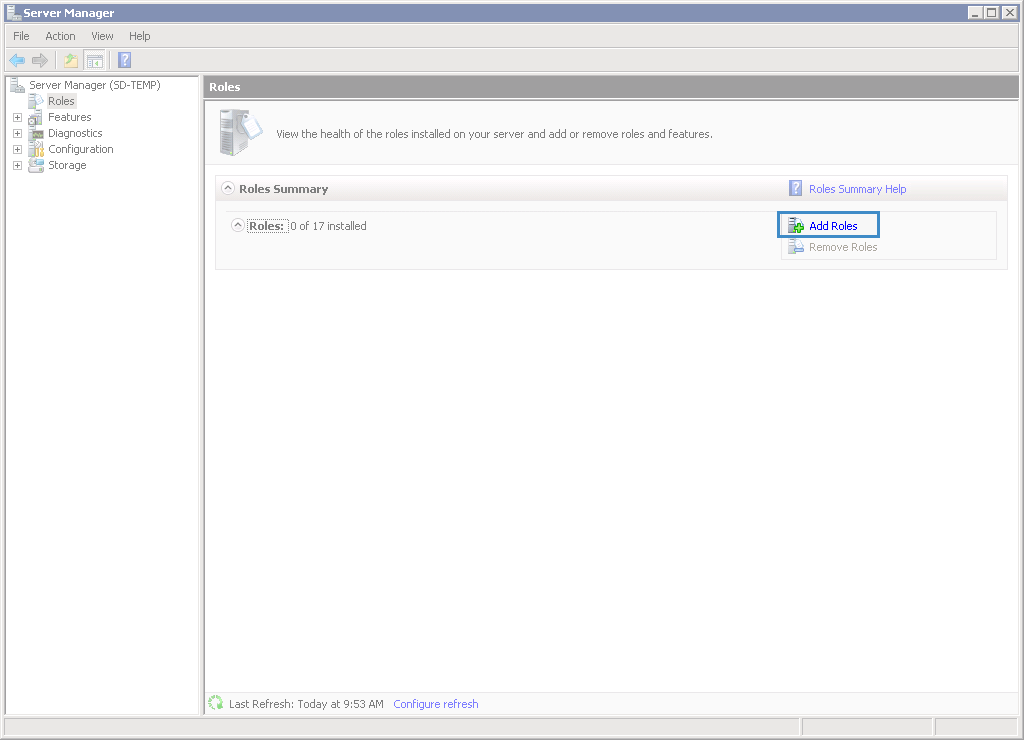The height and width of the screenshot is (740, 1024).
Task: Open the View menu
Action: [102, 36]
